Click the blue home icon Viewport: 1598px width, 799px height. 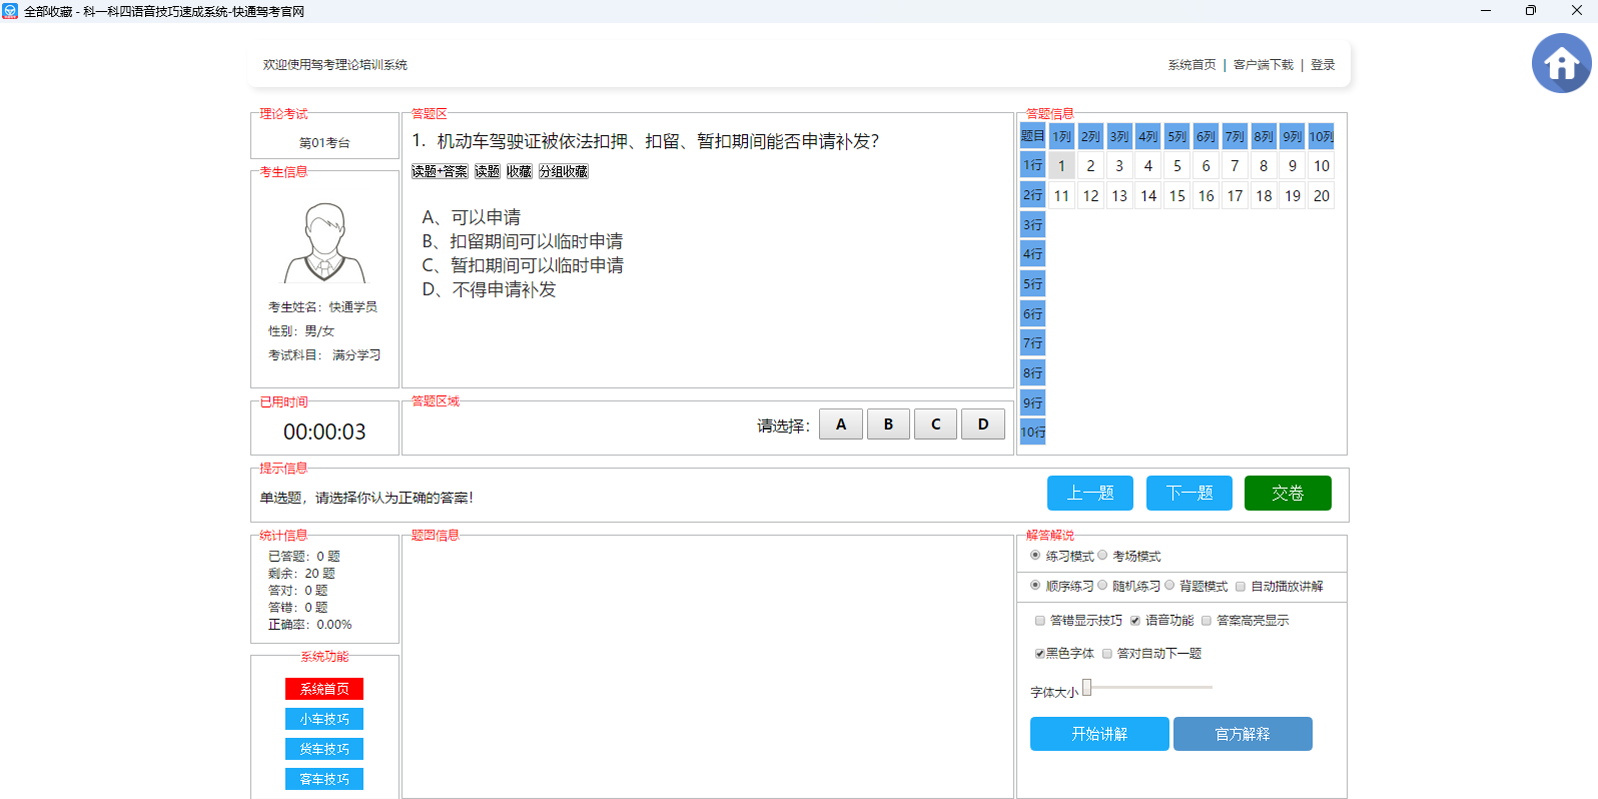(1561, 63)
